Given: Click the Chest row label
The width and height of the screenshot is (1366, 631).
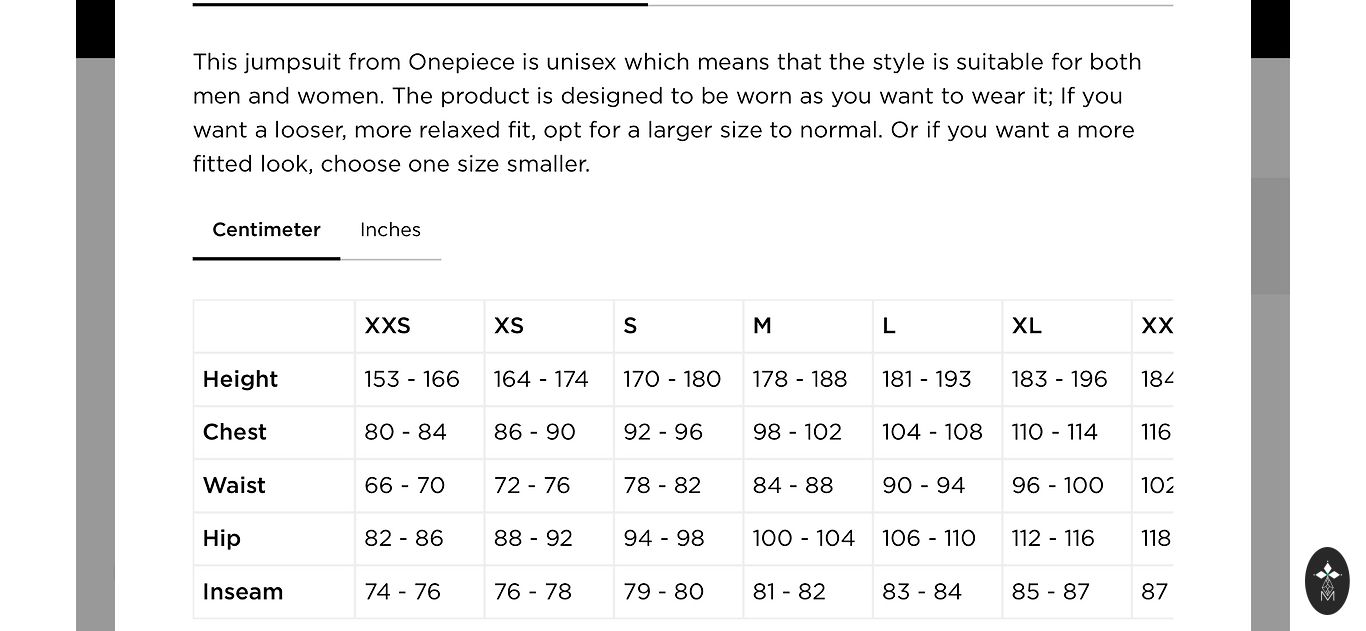Looking at the screenshot, I should tap(235, 433).
